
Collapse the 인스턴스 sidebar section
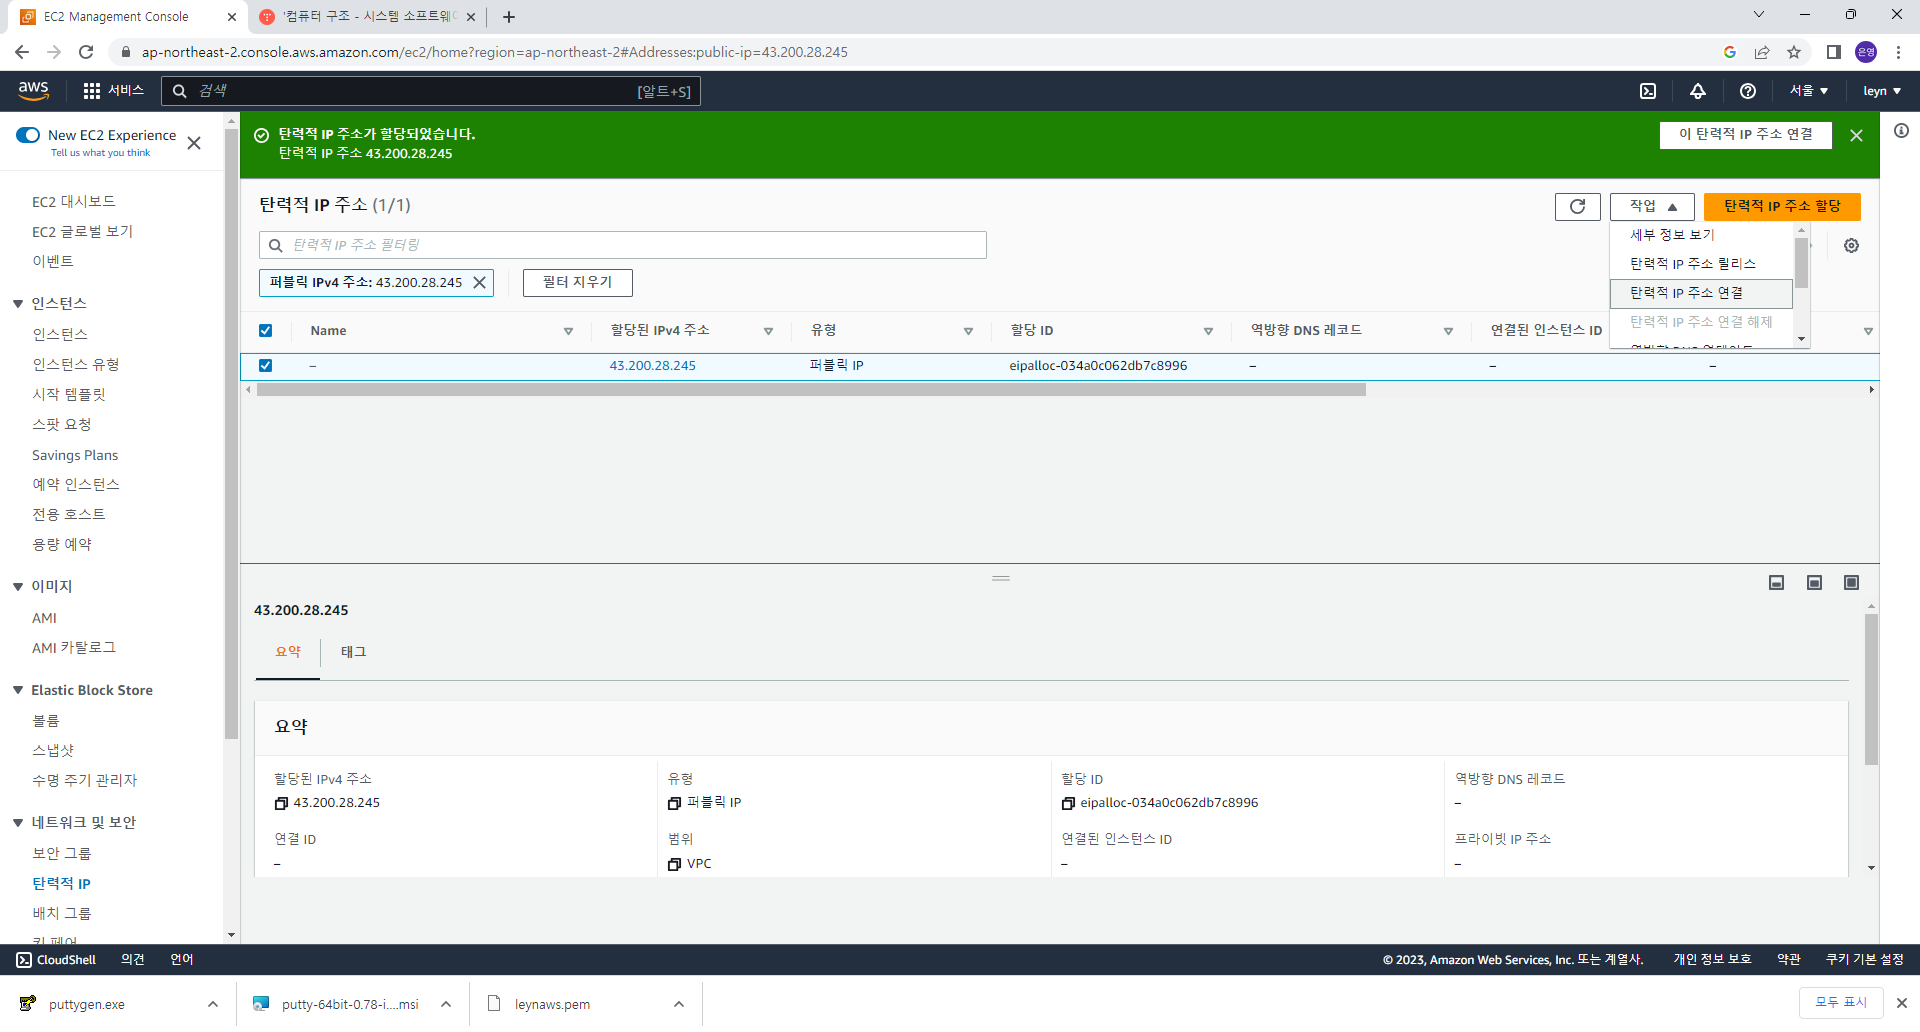[18, 304]
